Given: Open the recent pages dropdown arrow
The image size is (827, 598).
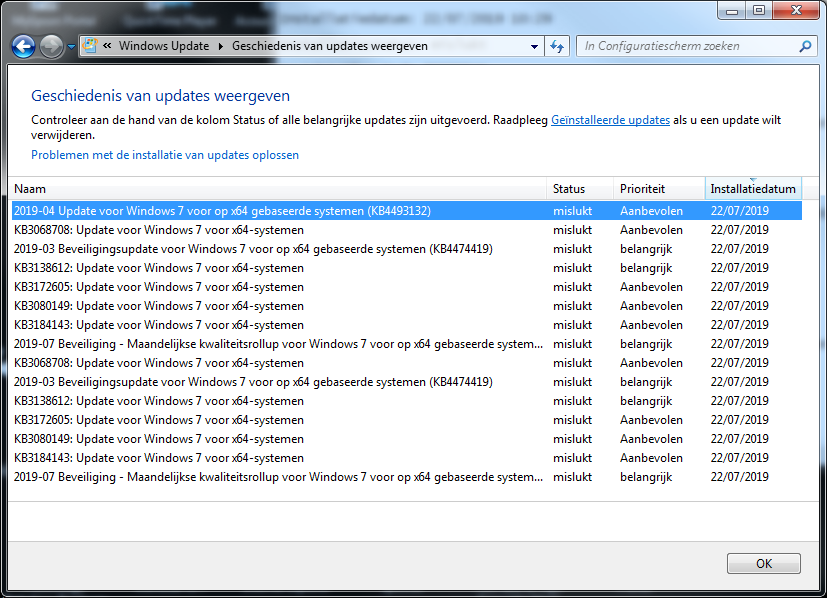Looking at the screenshot, I should (x=71, y=47).
